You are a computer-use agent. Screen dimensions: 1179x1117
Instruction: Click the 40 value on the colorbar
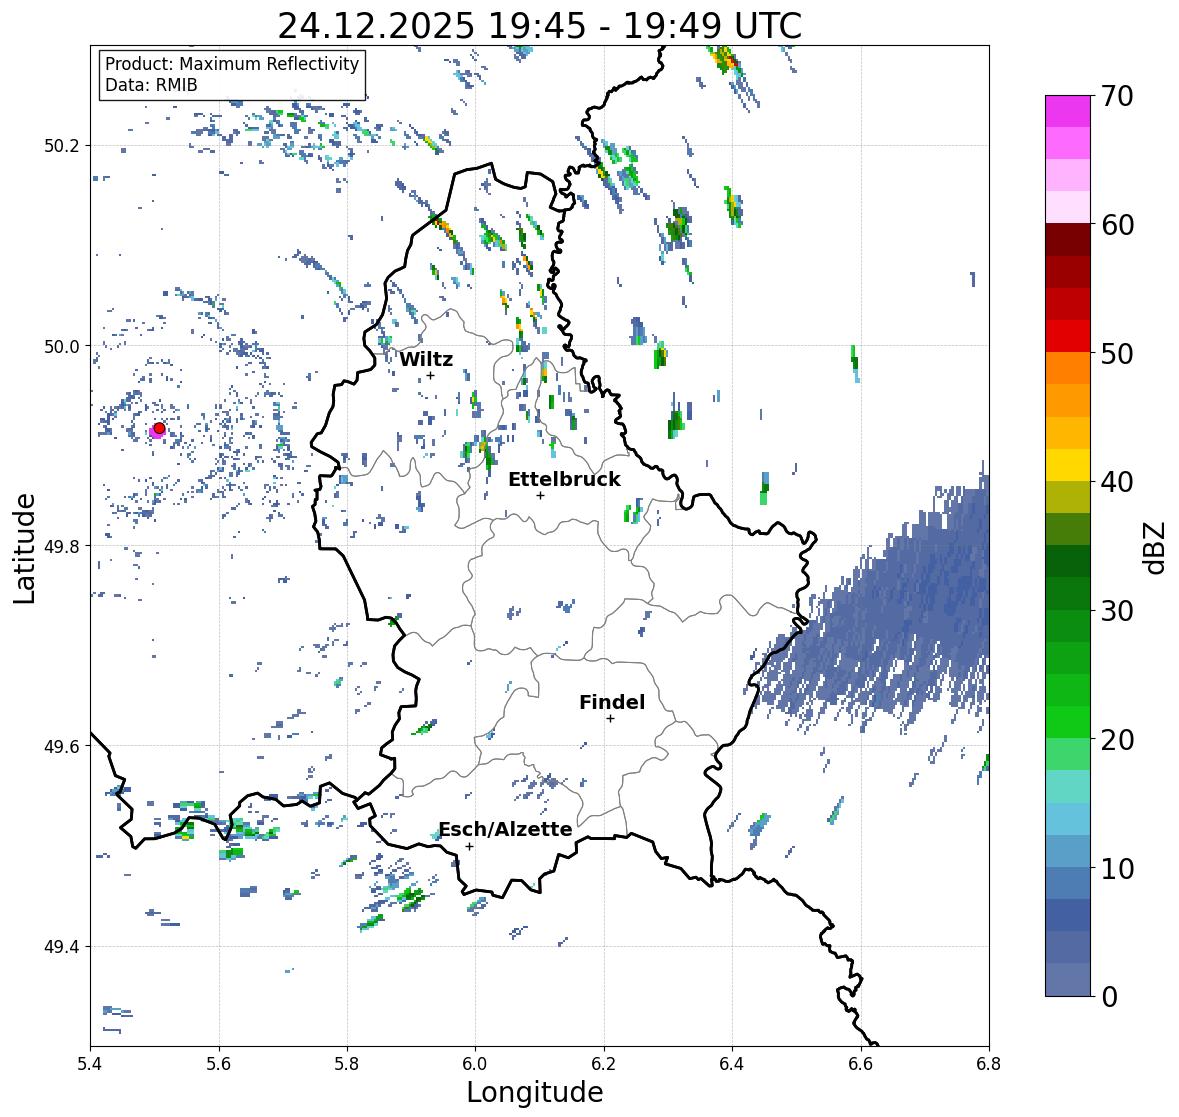(x=1117, y=482)
